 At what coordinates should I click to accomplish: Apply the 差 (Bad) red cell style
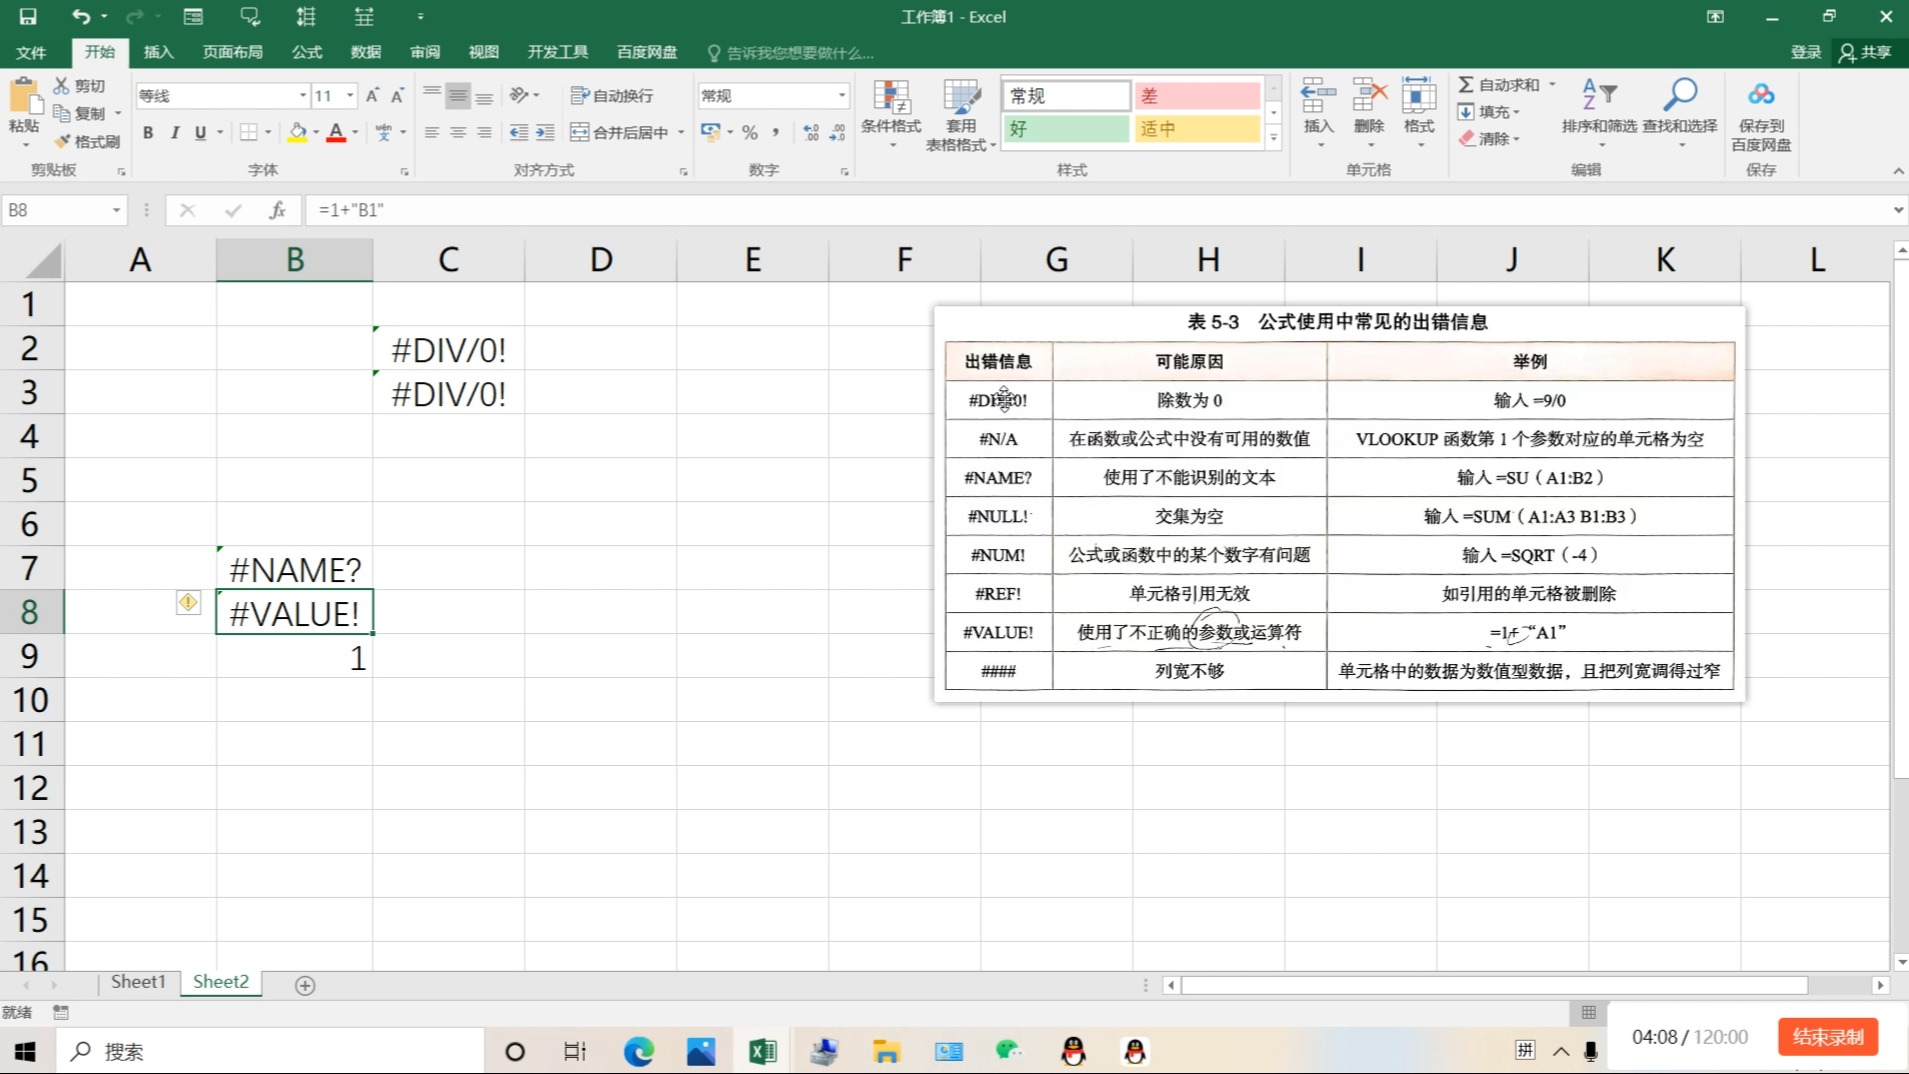(x=1197, y=96)
